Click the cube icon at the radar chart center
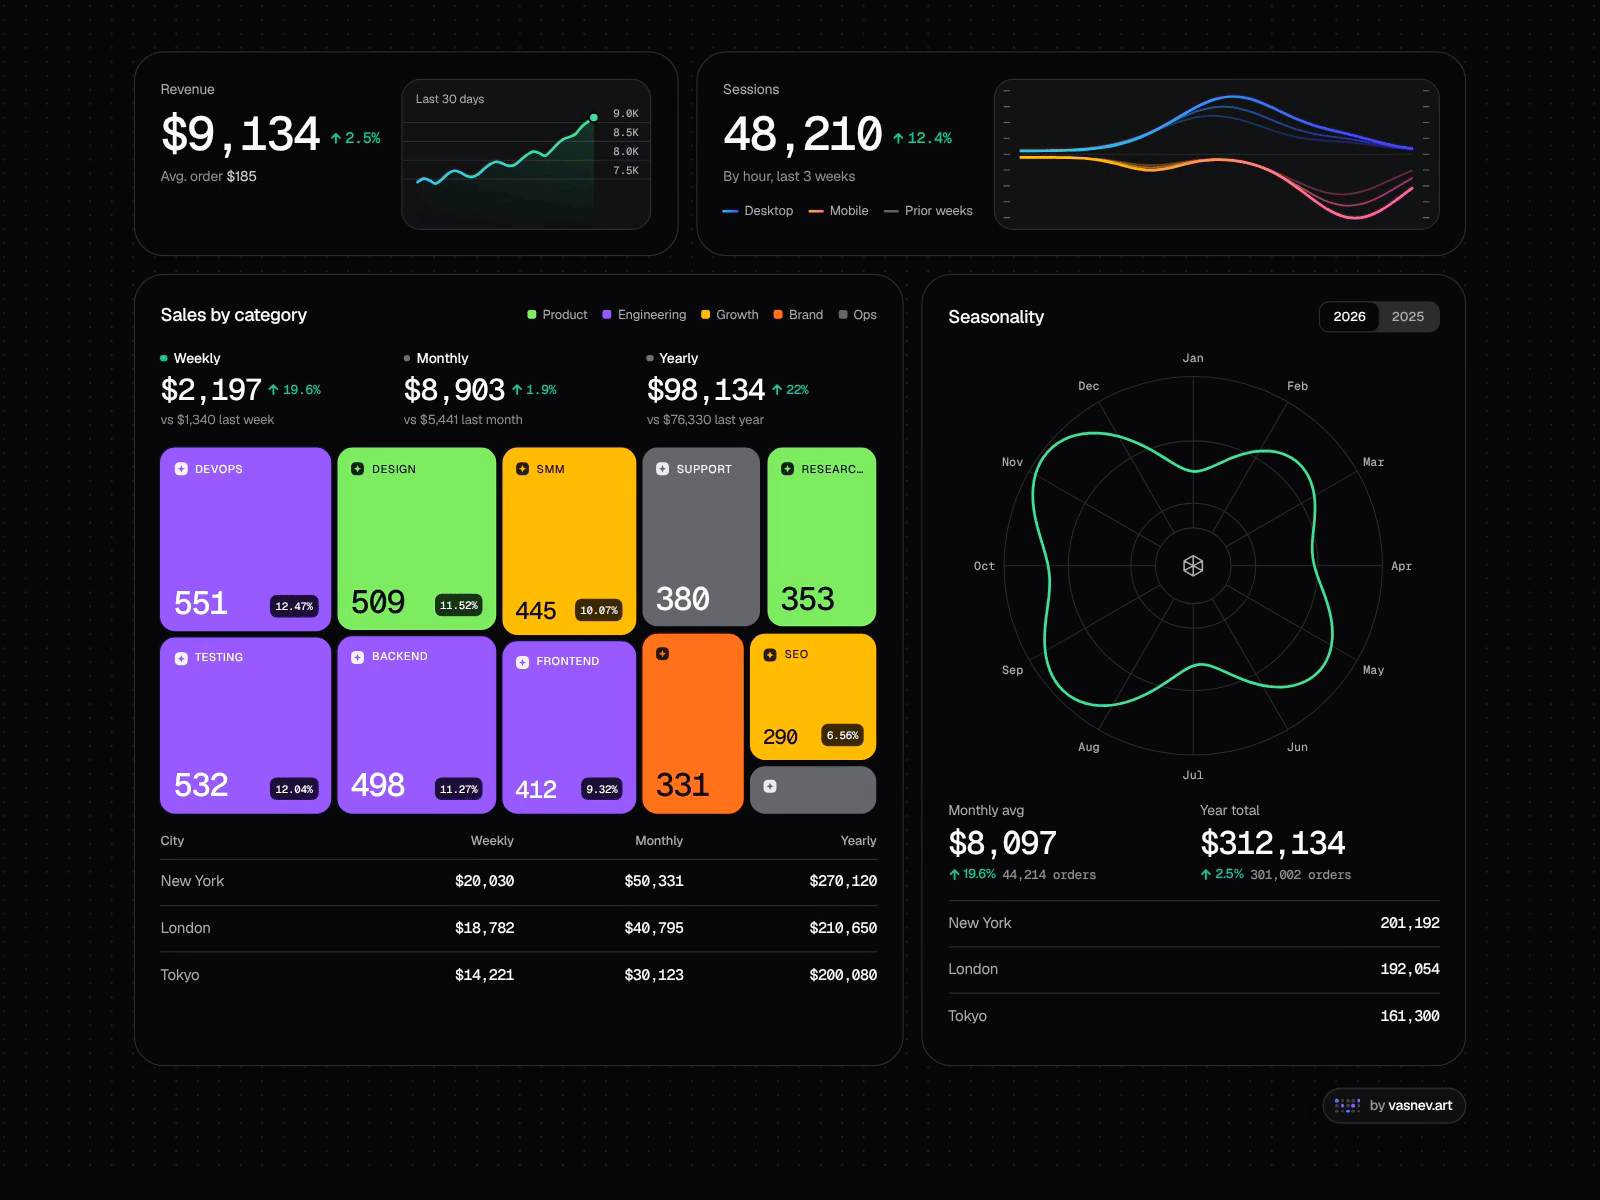 [x=1193, y=566]
